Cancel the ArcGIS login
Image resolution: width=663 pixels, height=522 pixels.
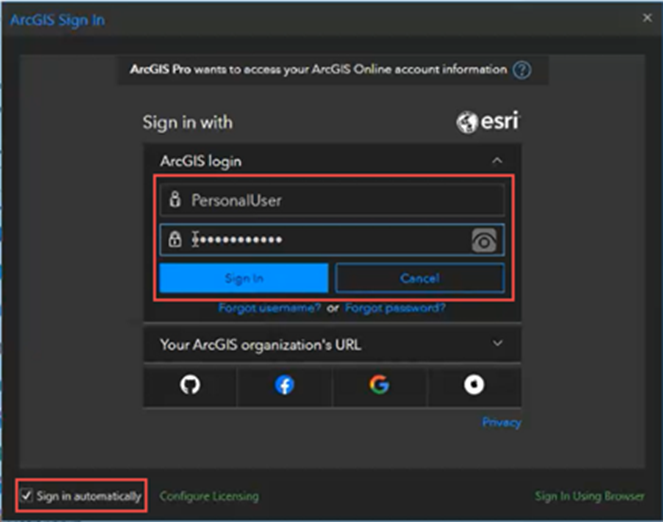pos(420,278)
